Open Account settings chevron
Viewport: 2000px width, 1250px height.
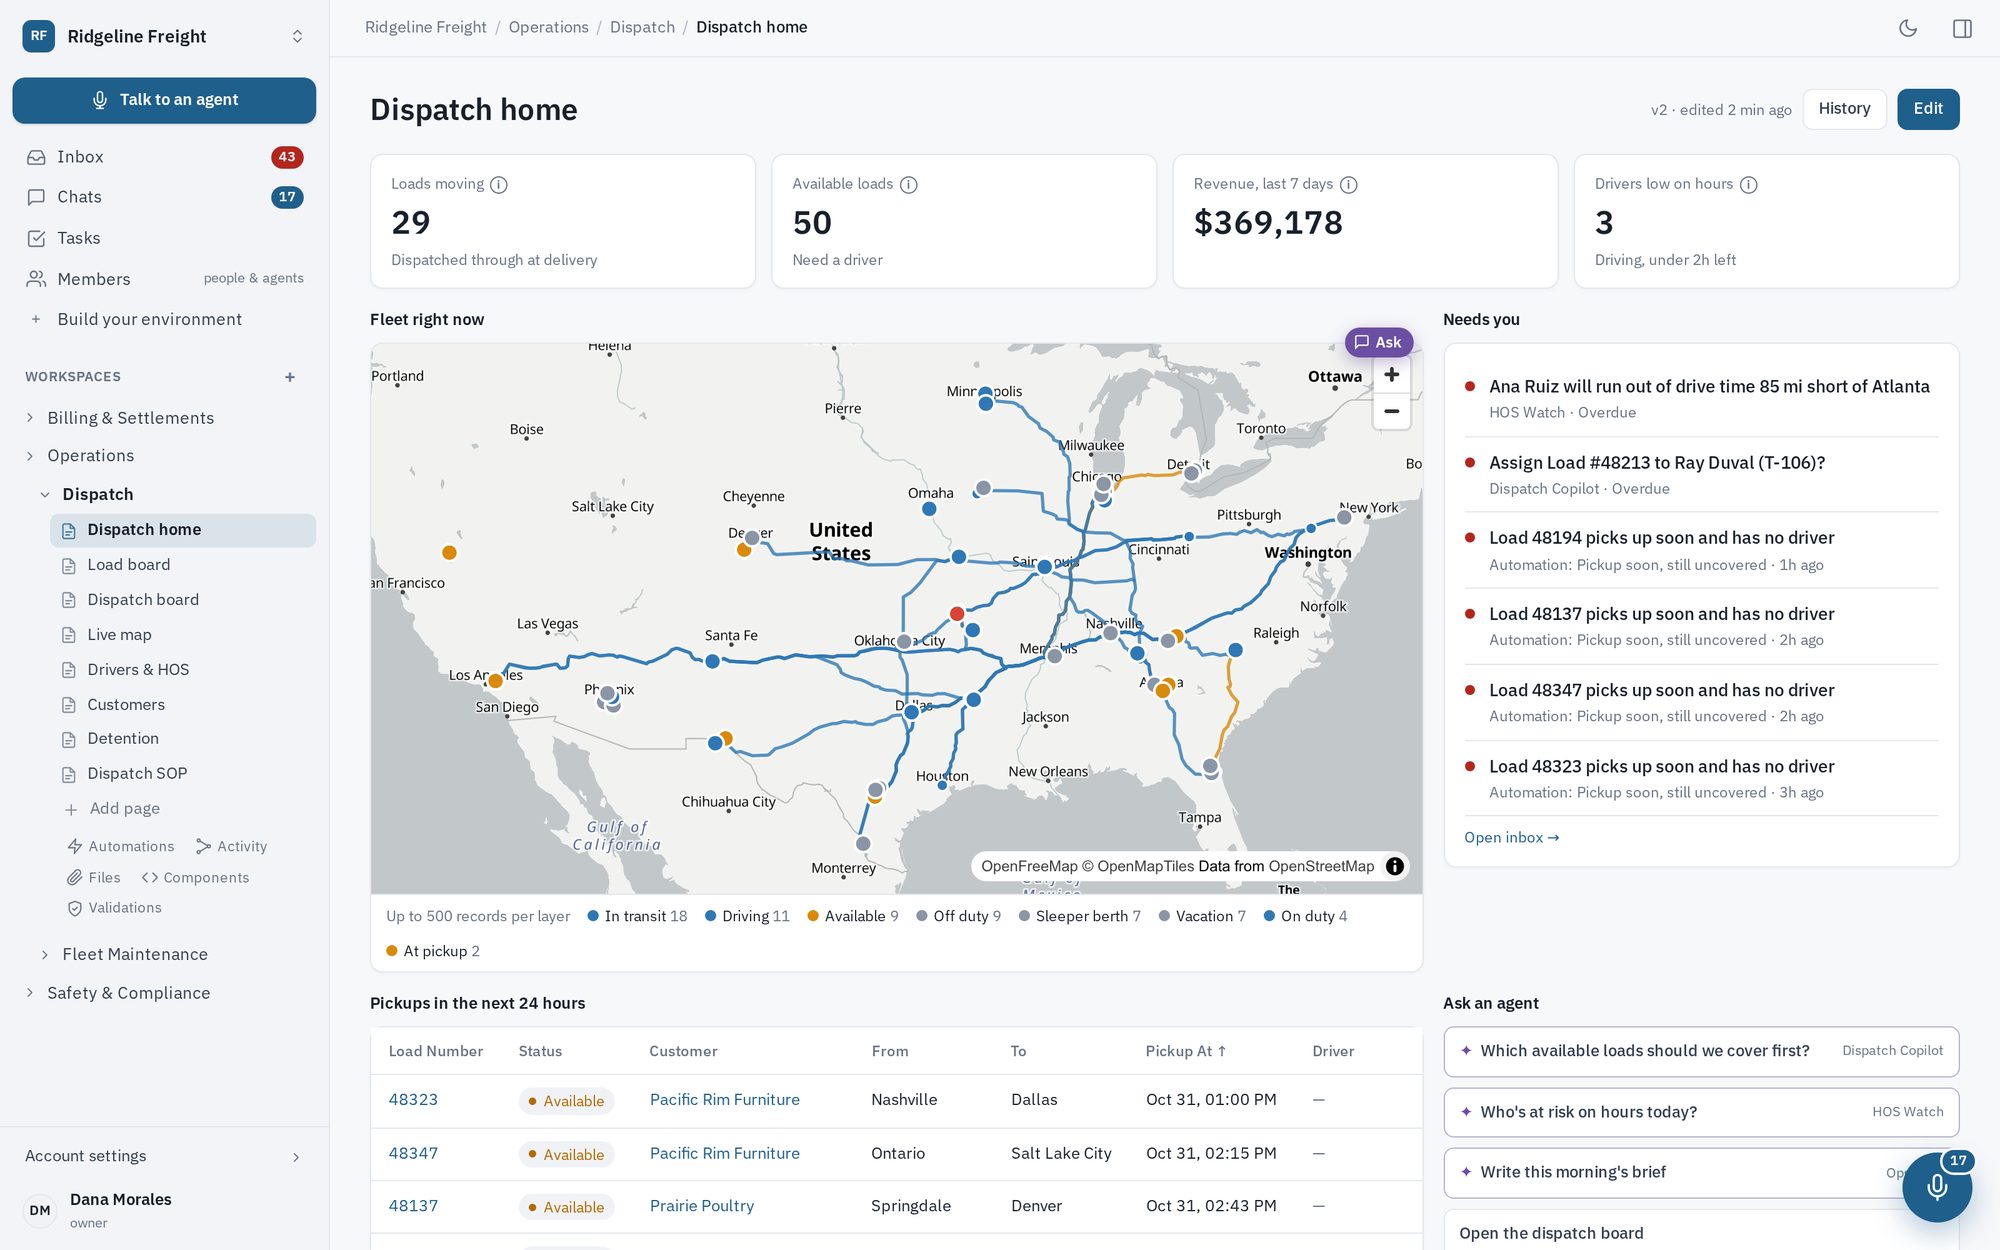point(296,1157)
